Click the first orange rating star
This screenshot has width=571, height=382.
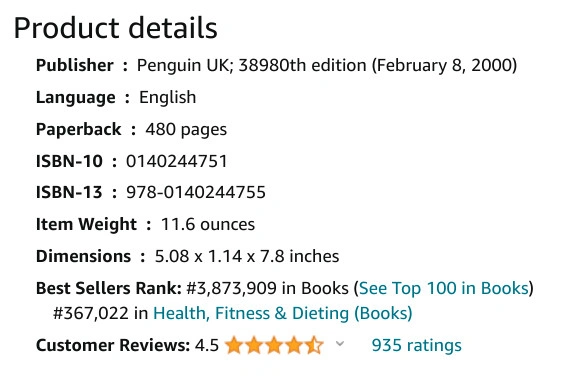[234, 345]
